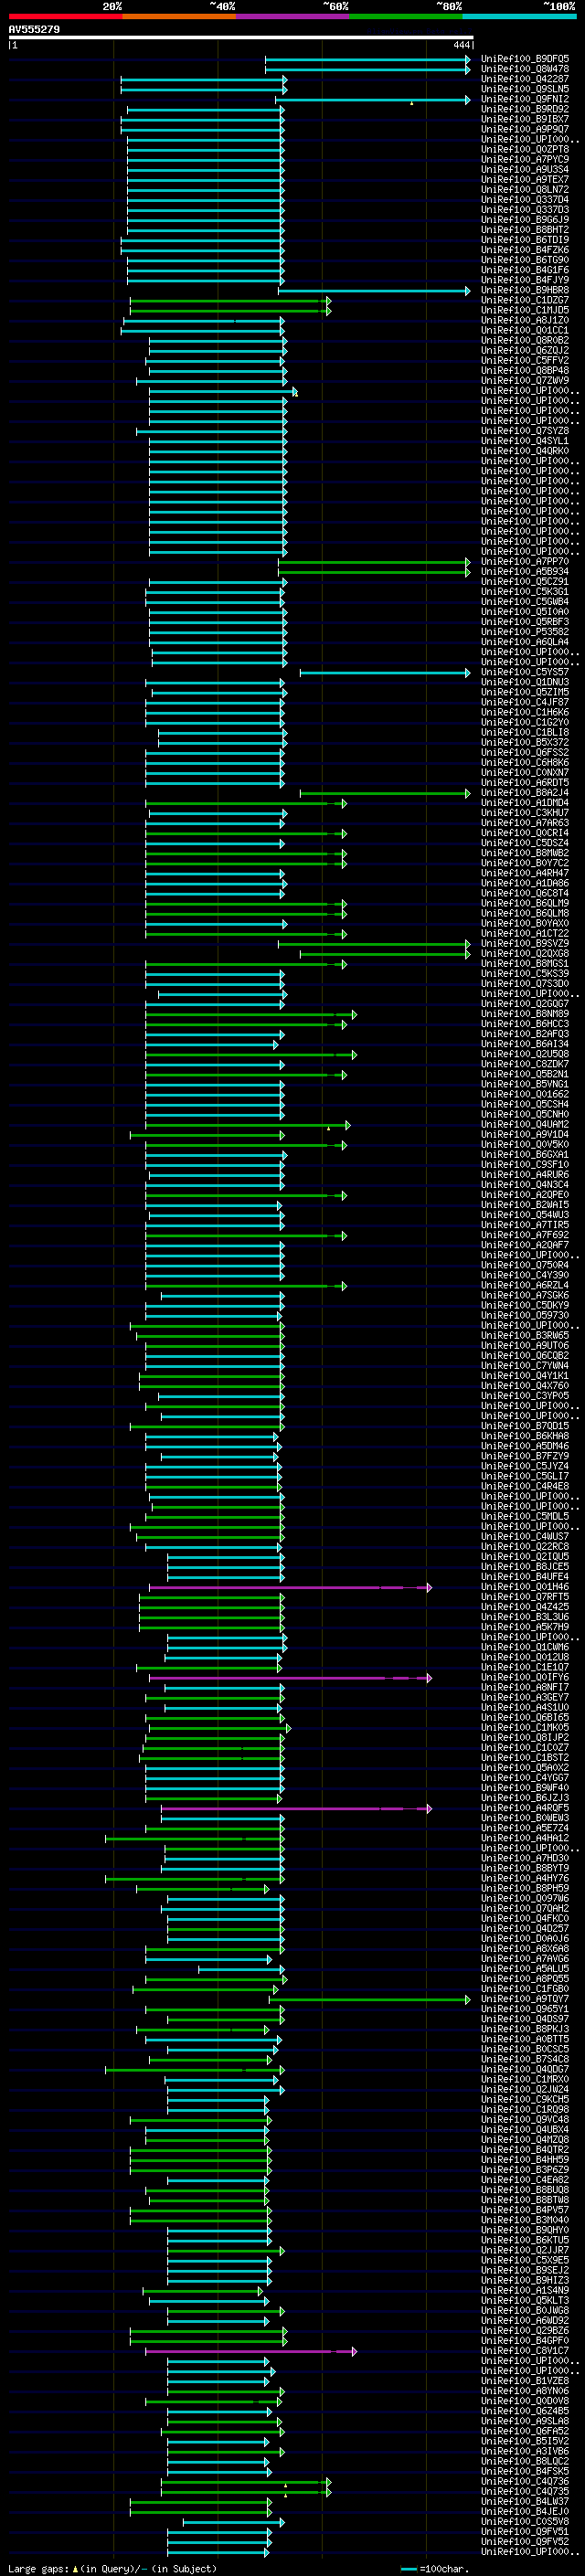This screenshot has height=2576, width=585.
Task: Select the UniRef100_C3KHU7 label
Action: [x=525, y=812]
